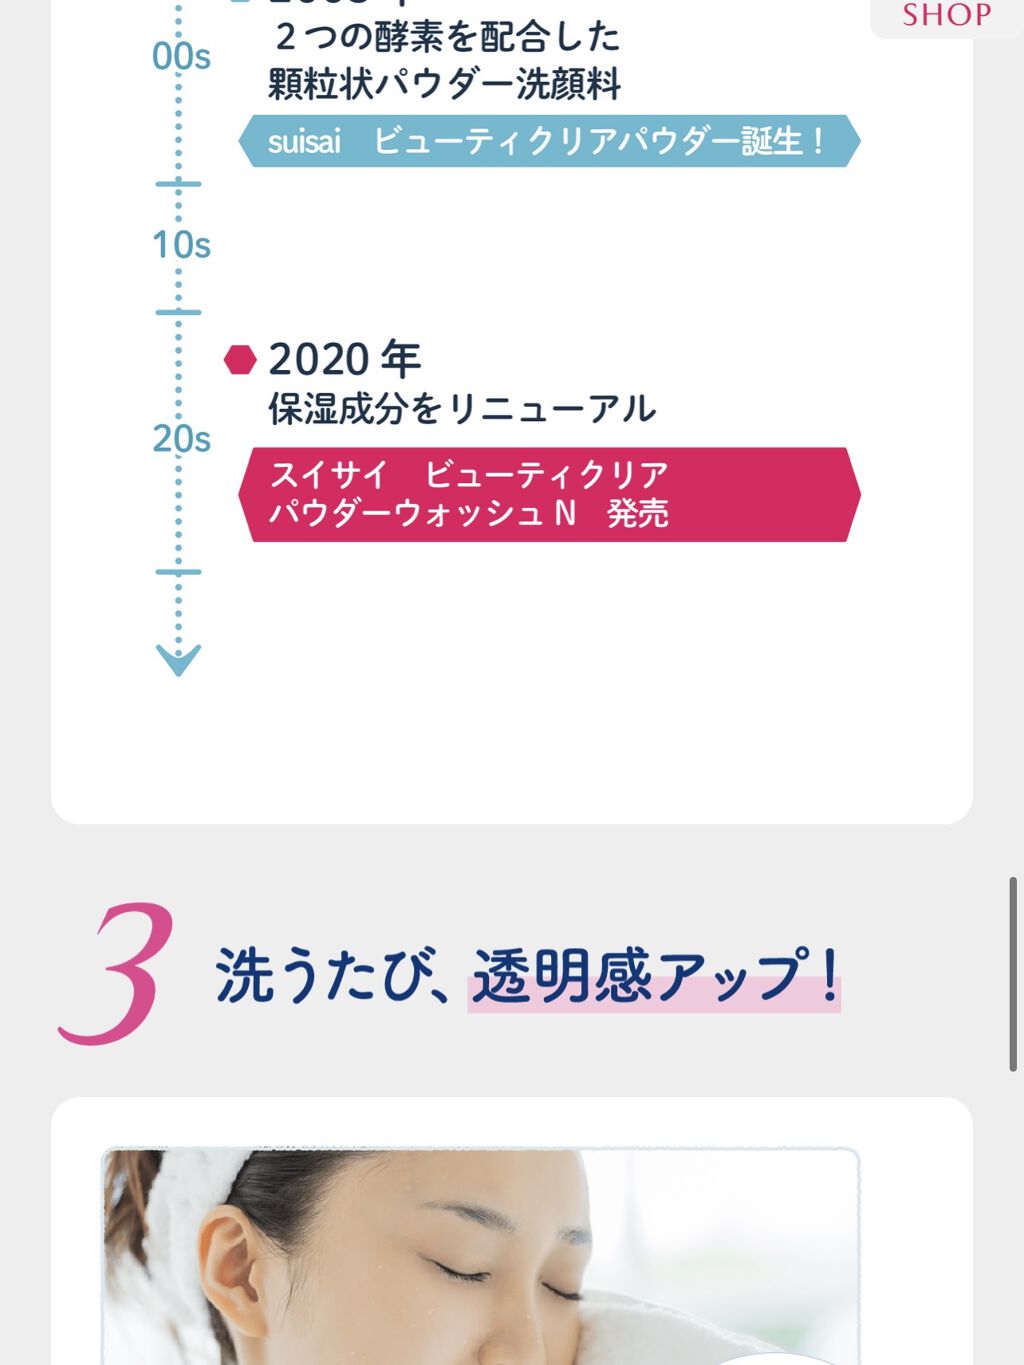Click the blue suisai ビューティクリアパウダー誕生 banner
The image size is (1024, 1365).
[x=548, y=141]
